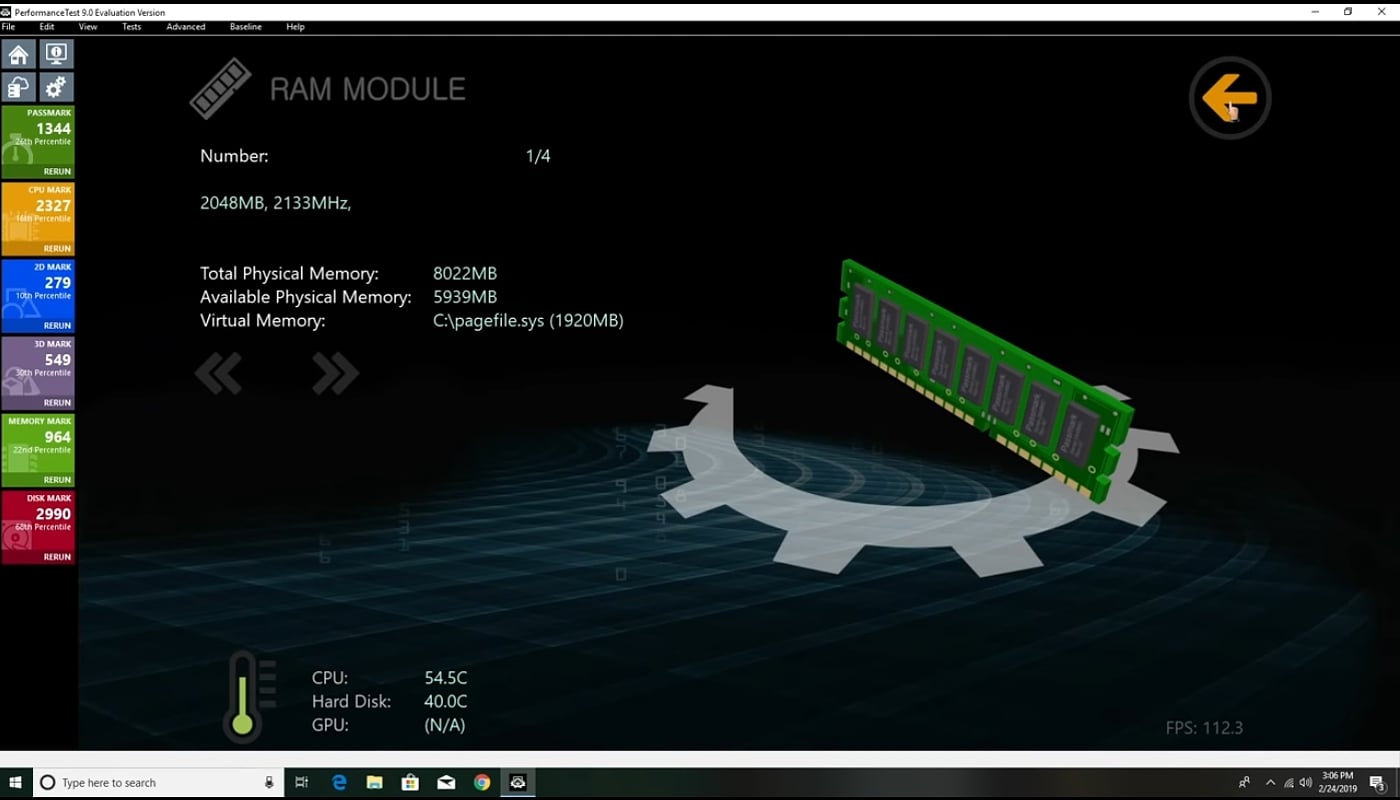Open the cloud baseline manager icon
The width and height of the screenshot is (1400, 800).
(x=19, y=86)
